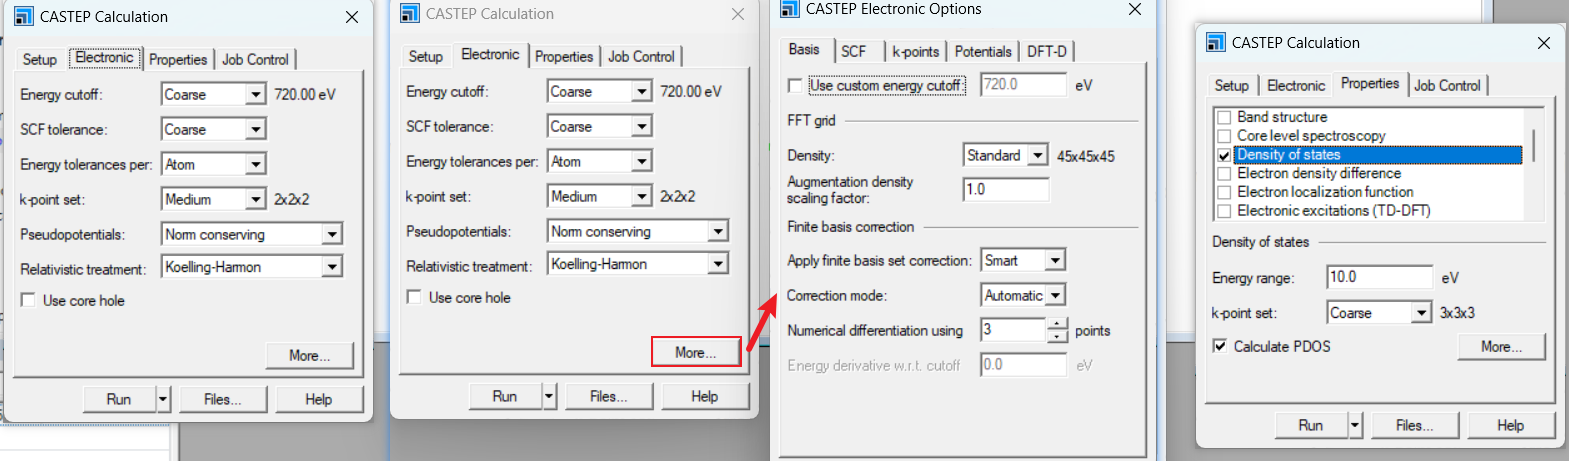This screenshot has height=461, width=1569.
Task: Click Run in the gray-titled CASTEP window
Action: 505,397
